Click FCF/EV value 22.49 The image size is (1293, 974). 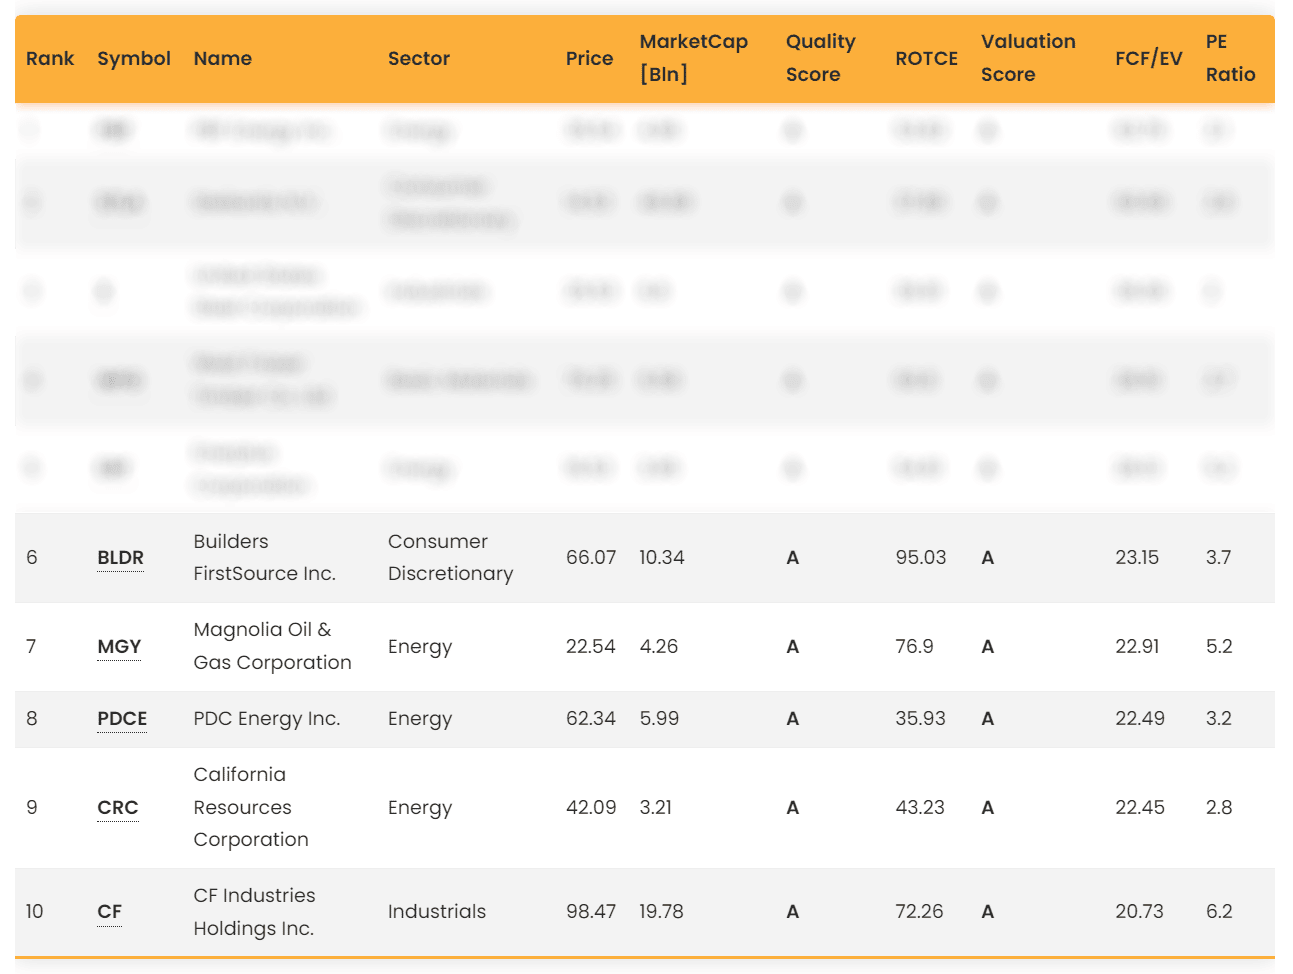tap(1140, 719)
